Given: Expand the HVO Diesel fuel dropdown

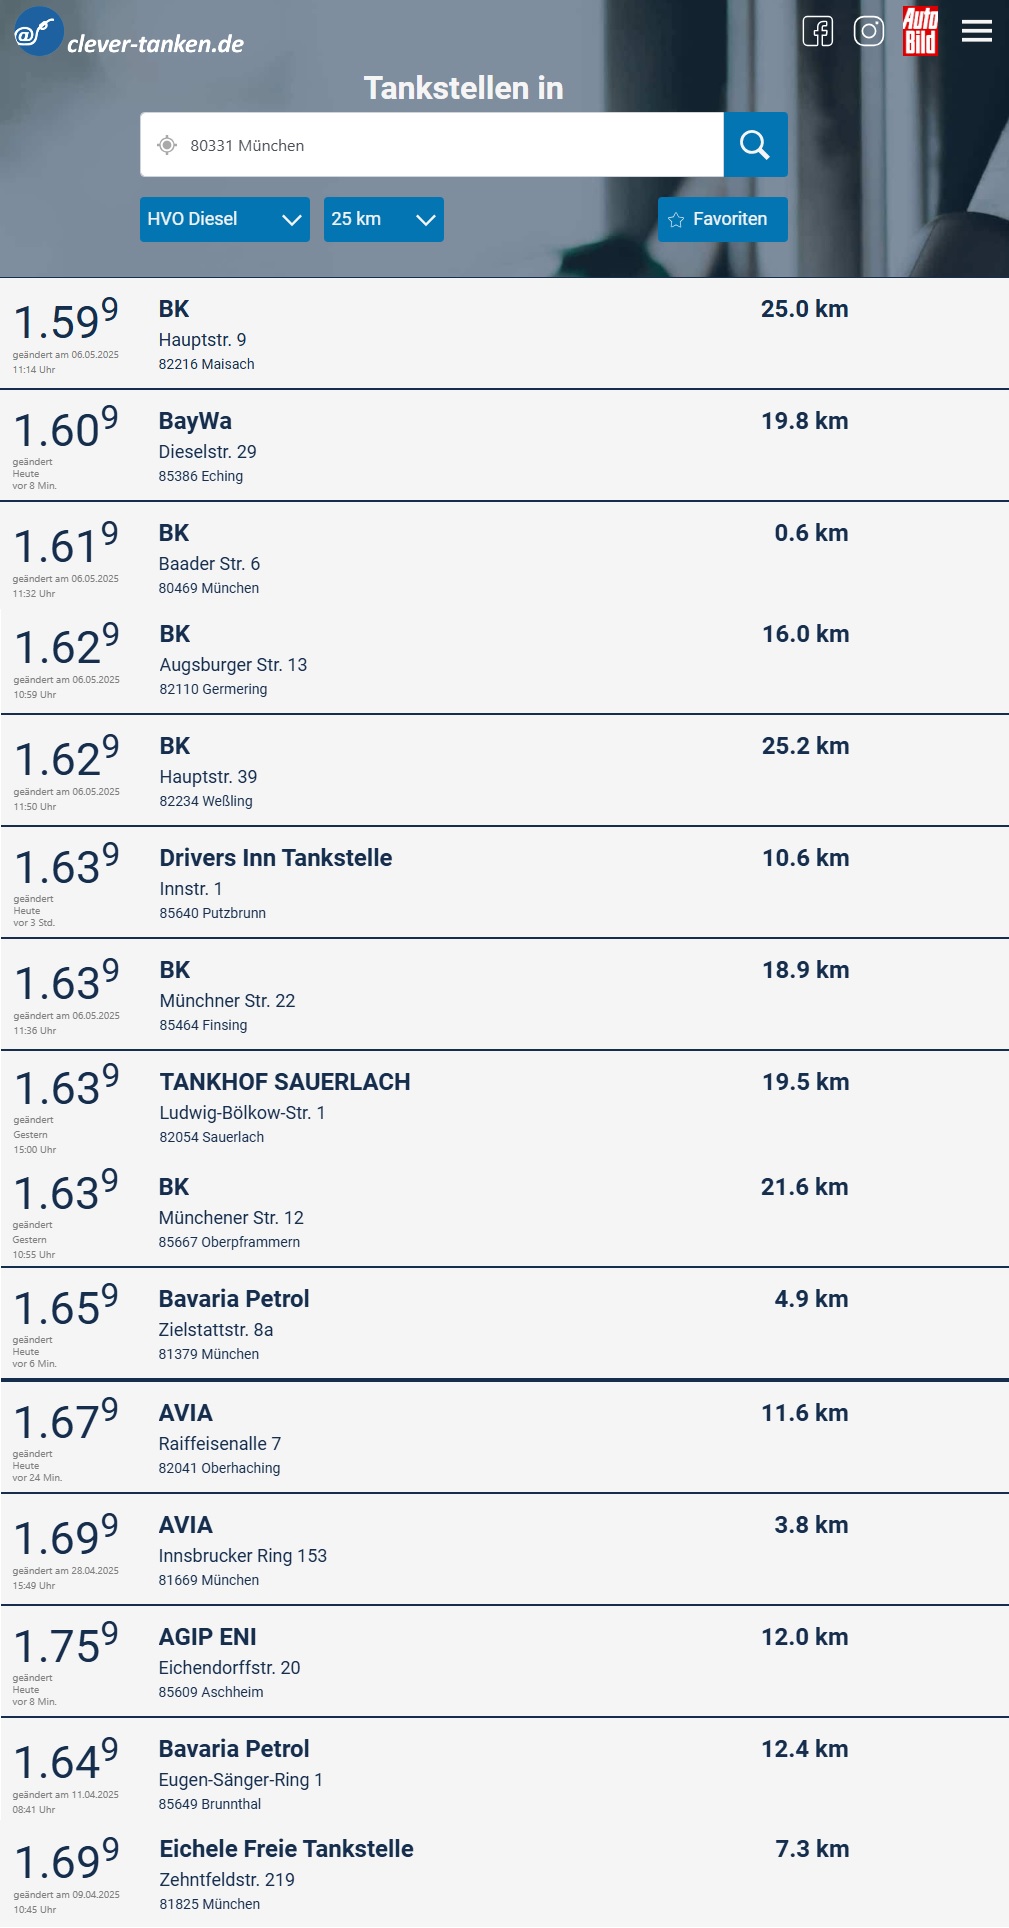Looking at the screenshot, I should tap(224, 219).
